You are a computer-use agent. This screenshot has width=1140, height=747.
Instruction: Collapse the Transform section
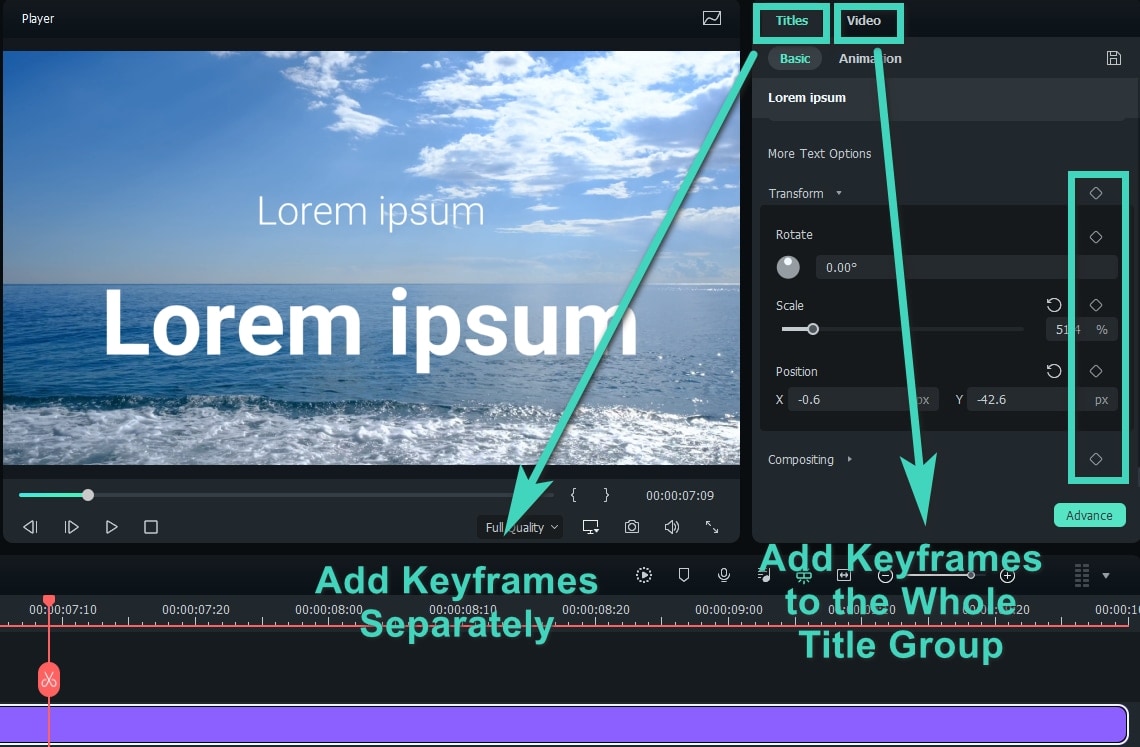839,193
